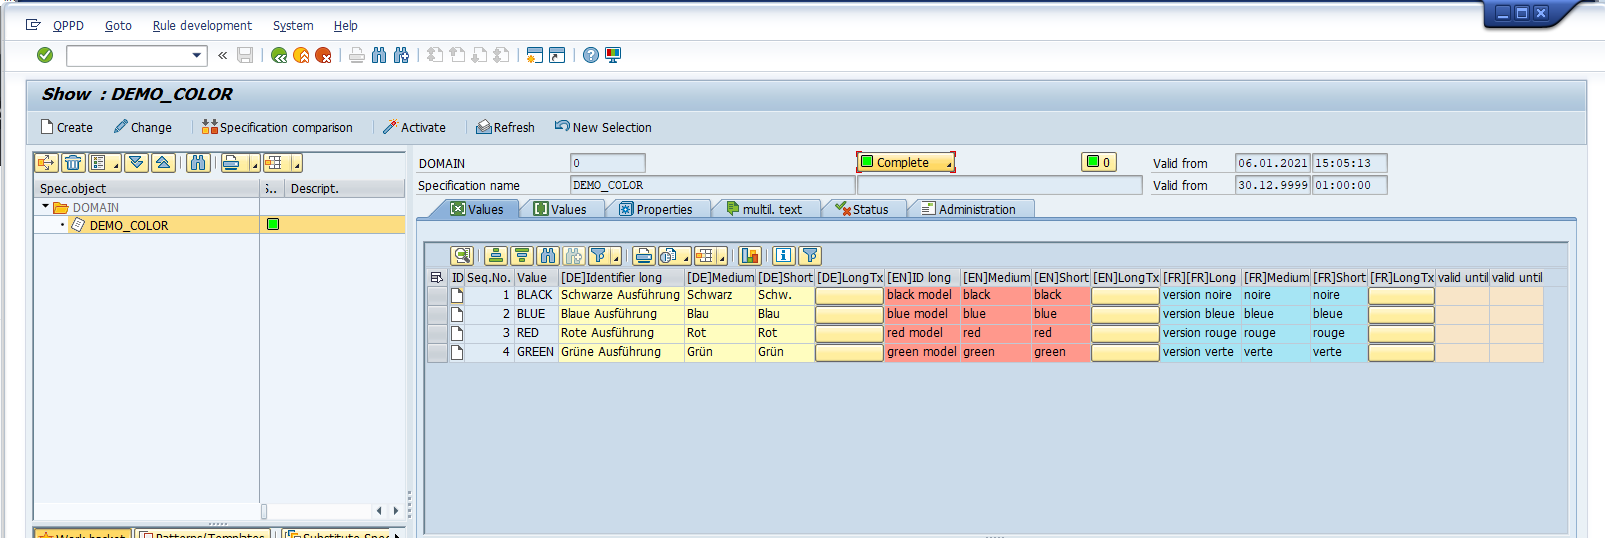1605x538 pixels.
Task: Click the blue information icon in grid toolbar
Action: click(x=784, y=256)
